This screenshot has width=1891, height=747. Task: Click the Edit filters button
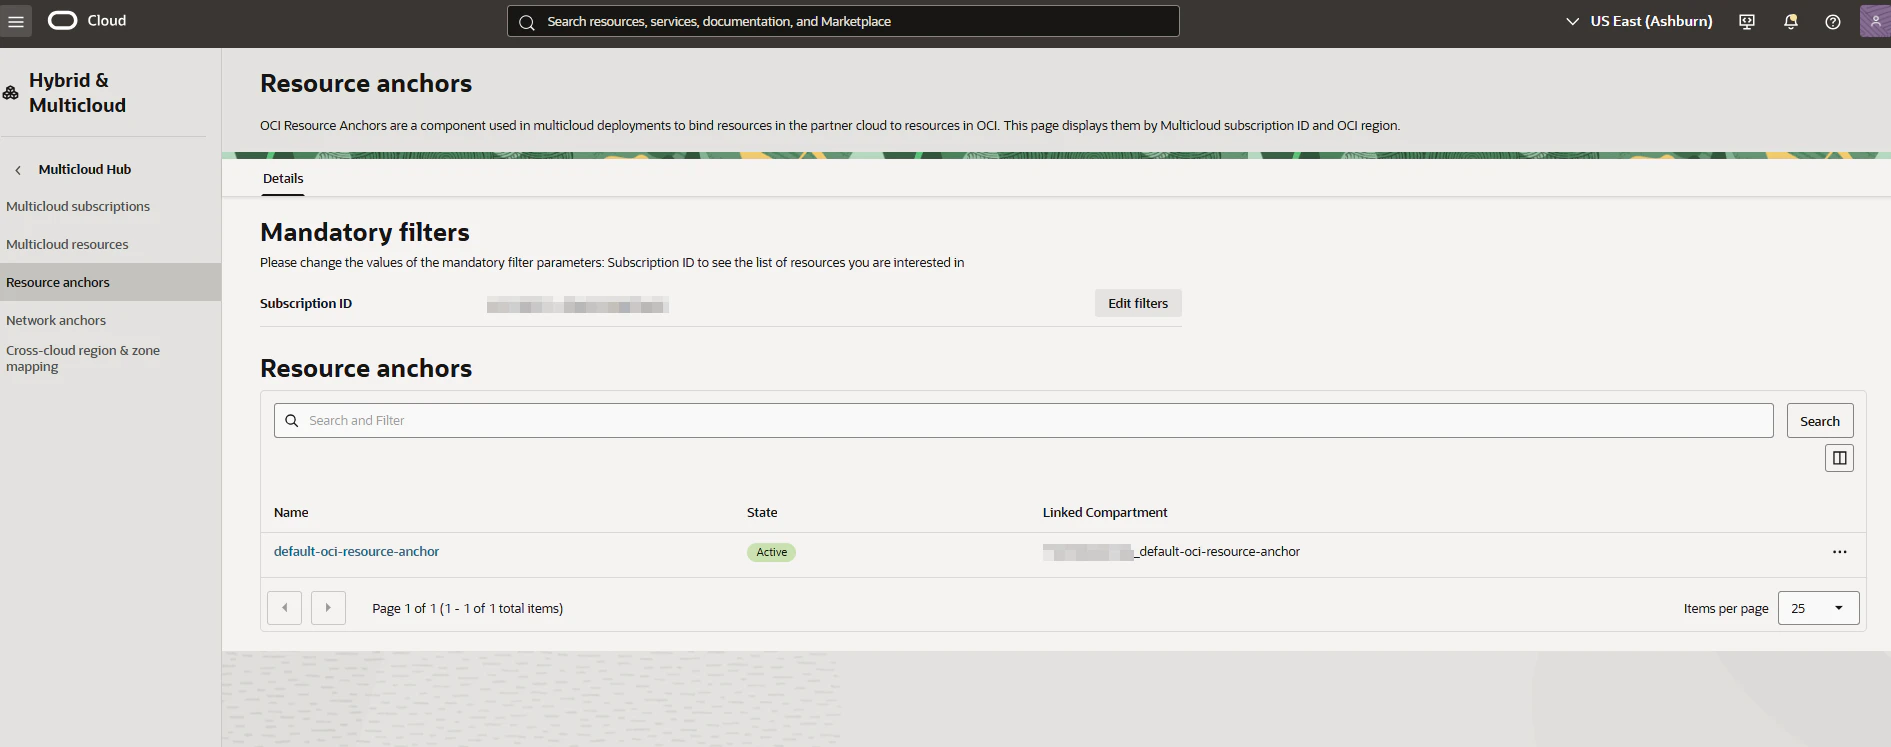1138,303
